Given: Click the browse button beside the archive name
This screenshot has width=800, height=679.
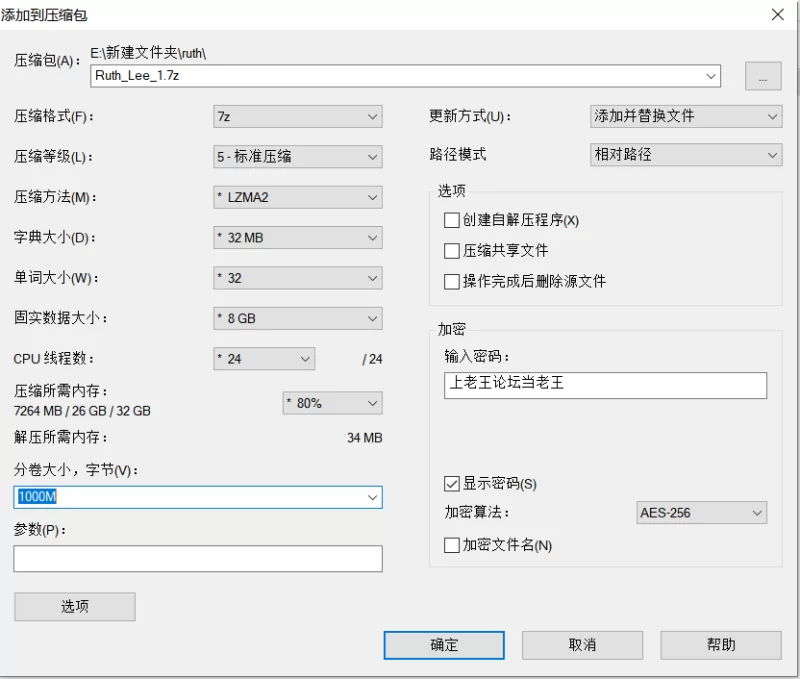Looking at the screenshot, I should (x=763, y=76).
